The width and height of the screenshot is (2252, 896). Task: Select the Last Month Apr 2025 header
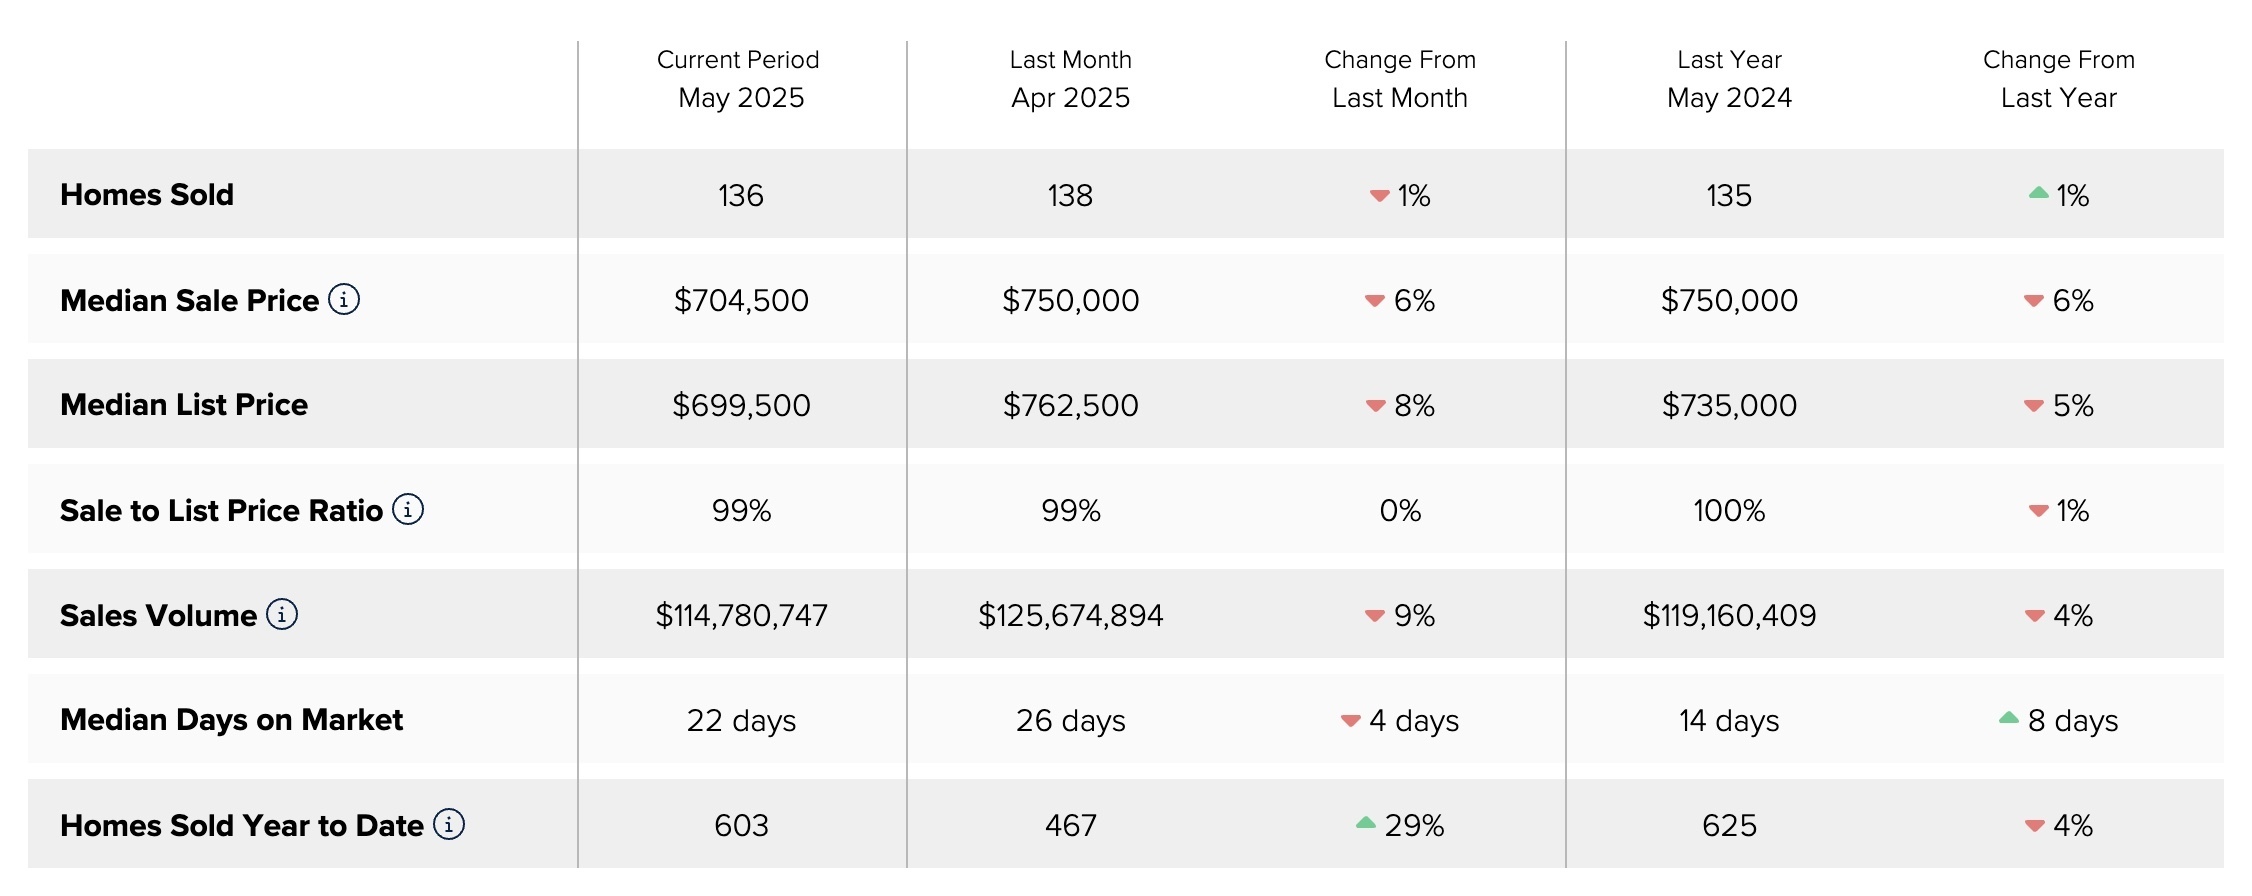pos(1070,79)
